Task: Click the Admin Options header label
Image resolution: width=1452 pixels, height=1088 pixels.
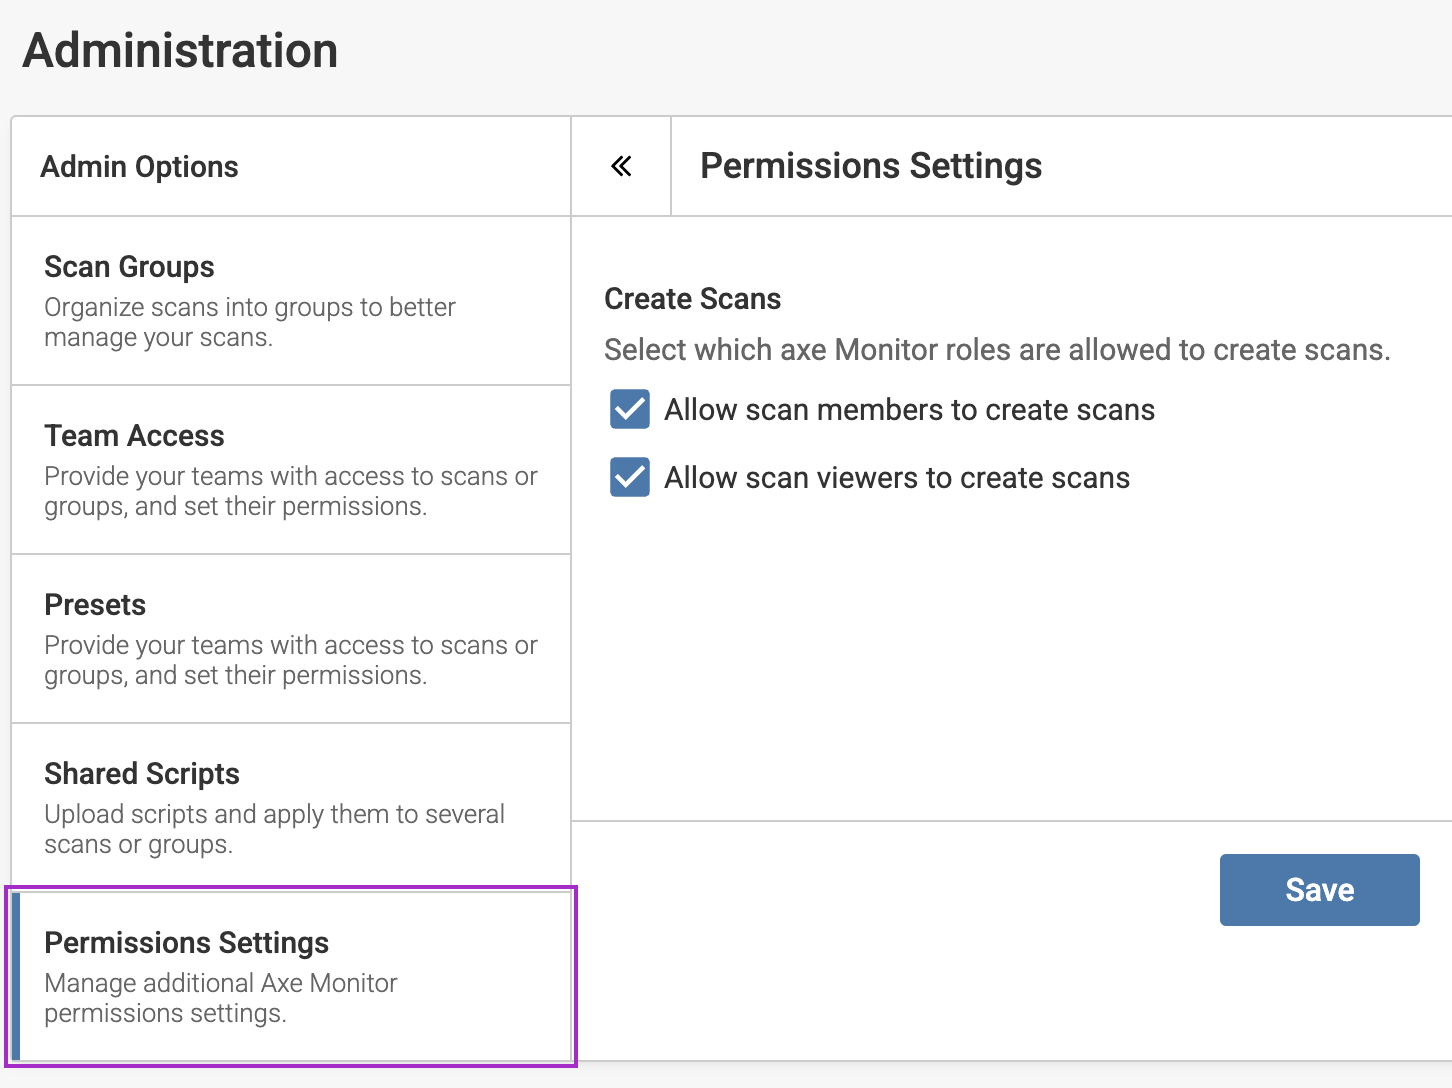Action: point(139,166)
